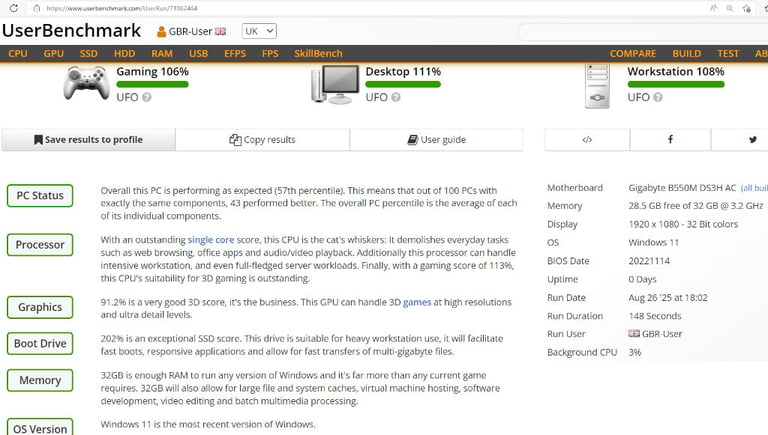Screen dimensions: 768x435
Task: Click the 1920 x 1080 display value
Action: click(x=683, y=224)
